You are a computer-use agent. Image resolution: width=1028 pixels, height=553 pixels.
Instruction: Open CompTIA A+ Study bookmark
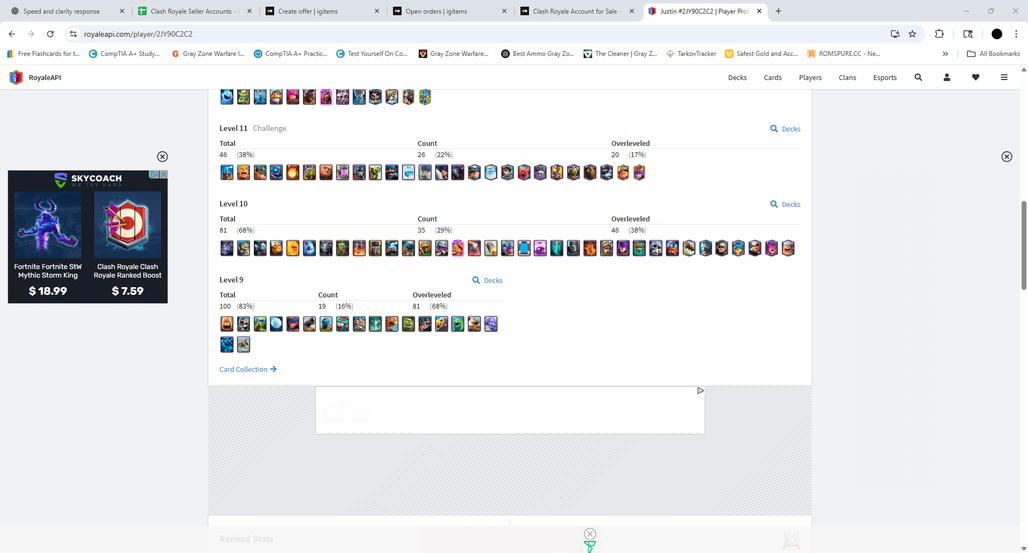pyautogui.click(x=124, y=54)
